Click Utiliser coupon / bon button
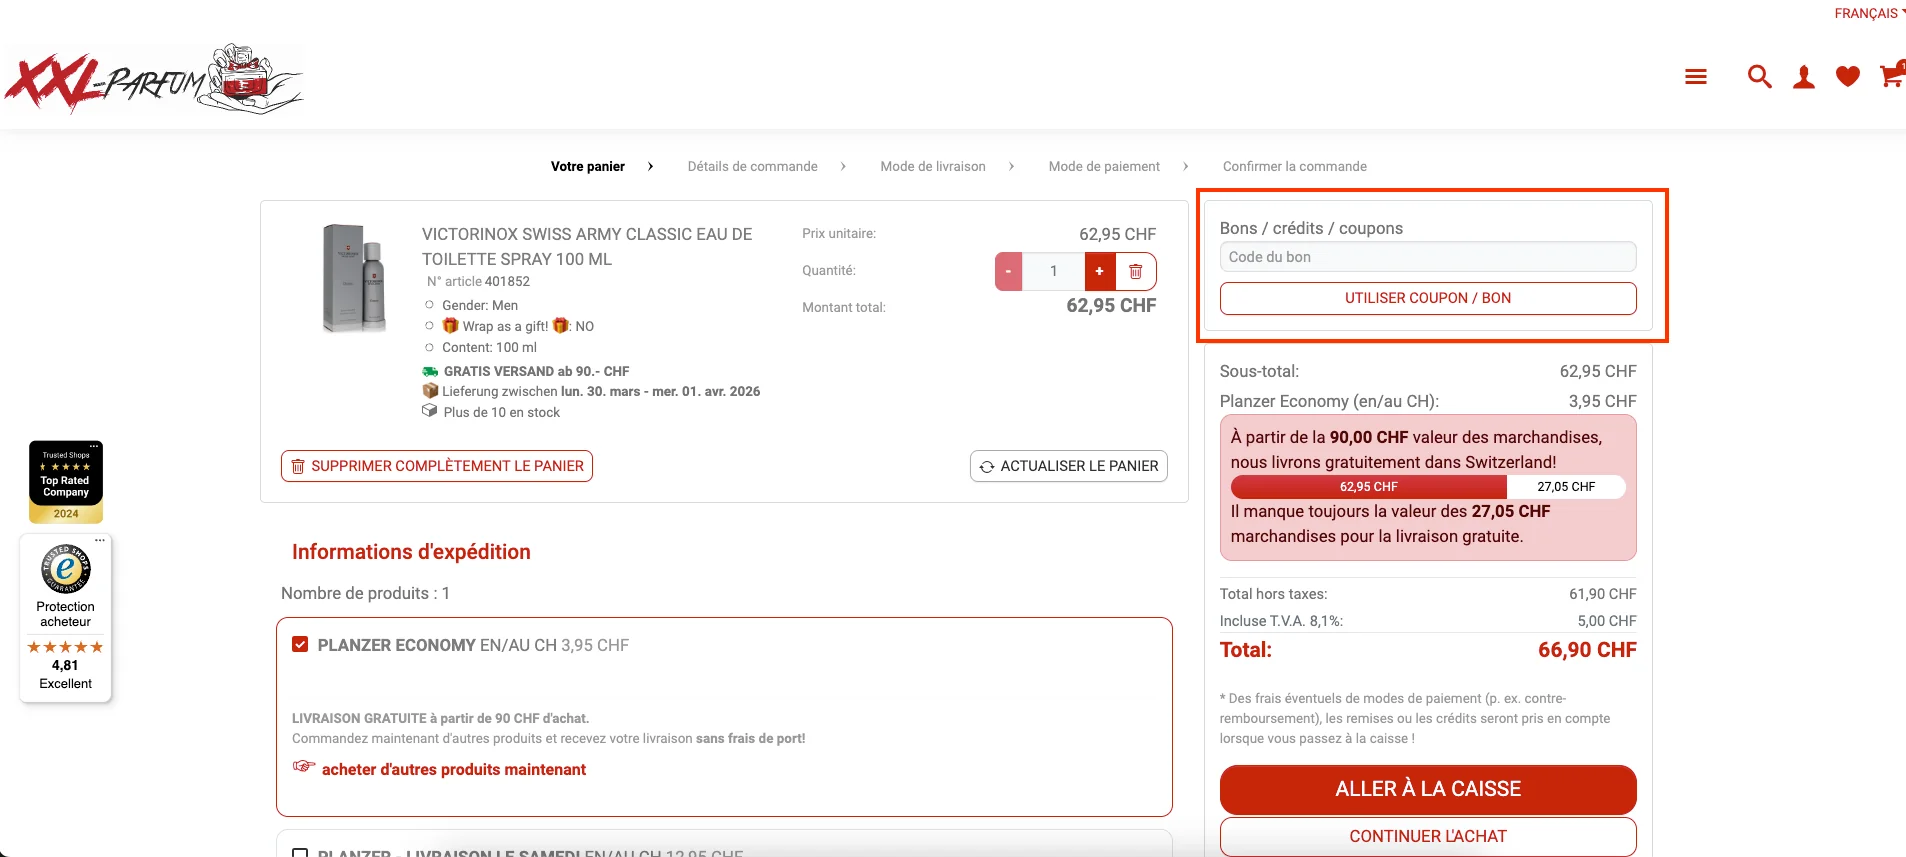The image size is (1906, 857). click(1428, 298)
